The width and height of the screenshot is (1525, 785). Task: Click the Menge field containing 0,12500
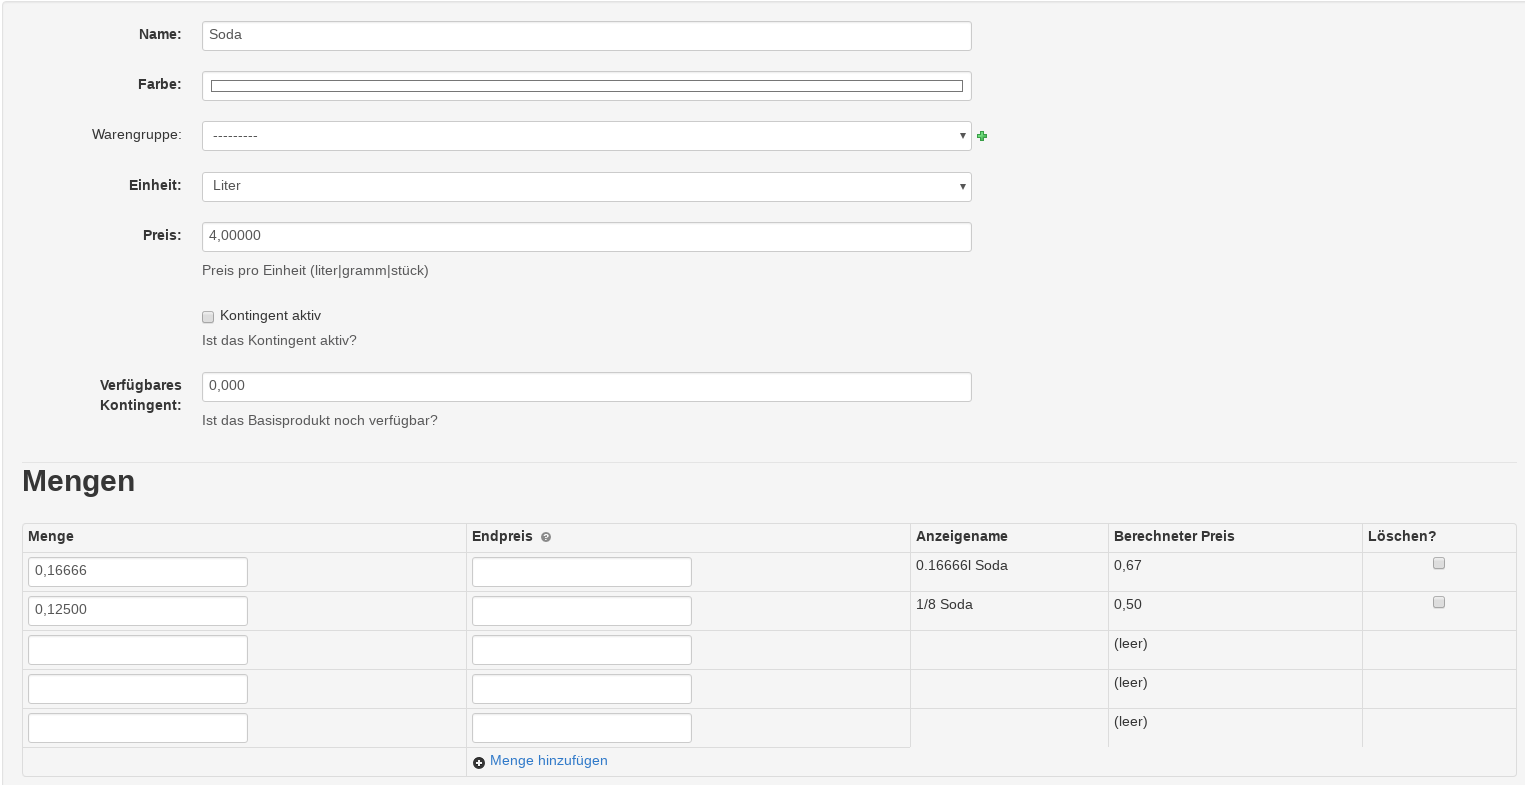[138, 610]
